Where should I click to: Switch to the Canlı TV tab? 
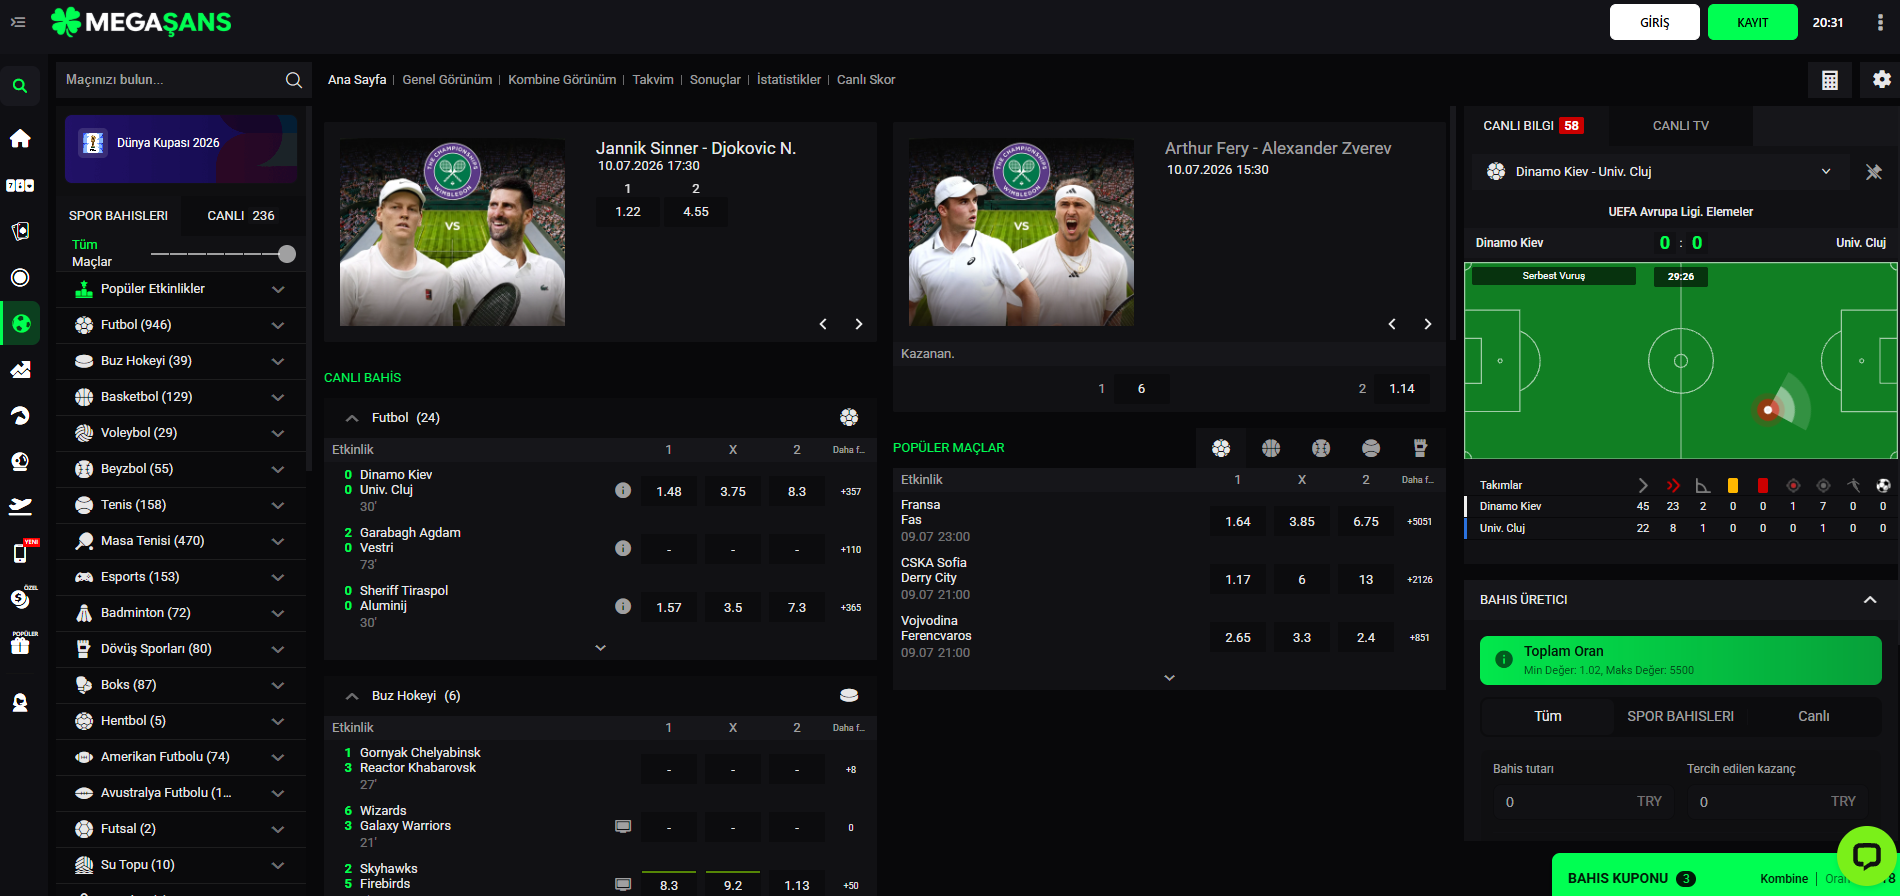1680,126
